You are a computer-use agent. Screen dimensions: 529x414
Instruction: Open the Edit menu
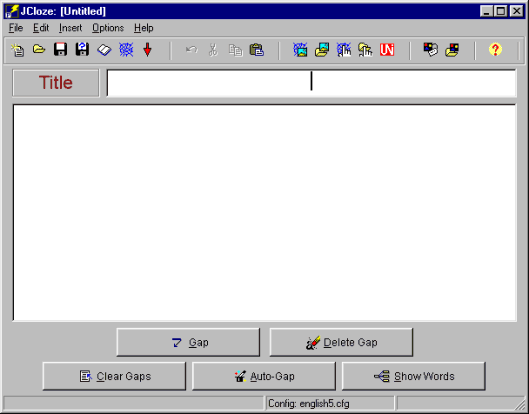41,28
